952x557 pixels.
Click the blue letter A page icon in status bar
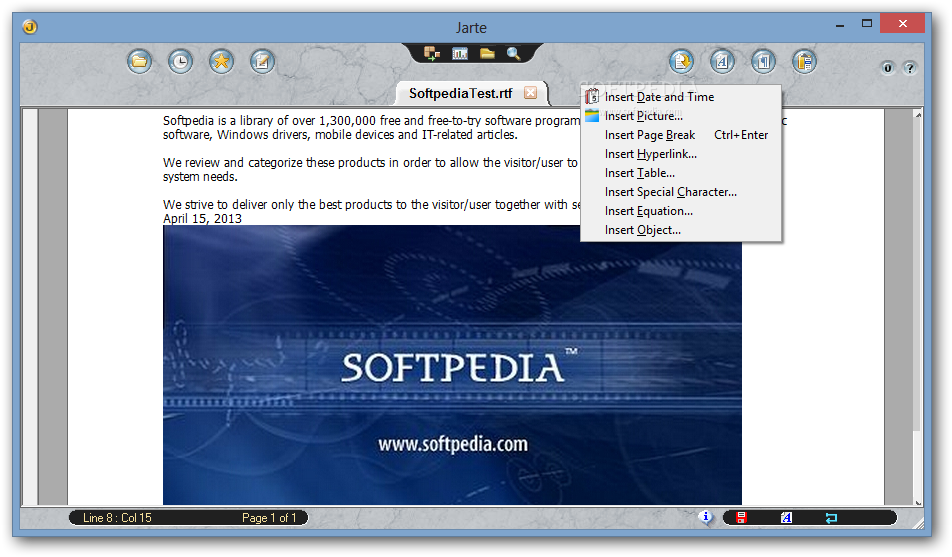coord(786,518)
